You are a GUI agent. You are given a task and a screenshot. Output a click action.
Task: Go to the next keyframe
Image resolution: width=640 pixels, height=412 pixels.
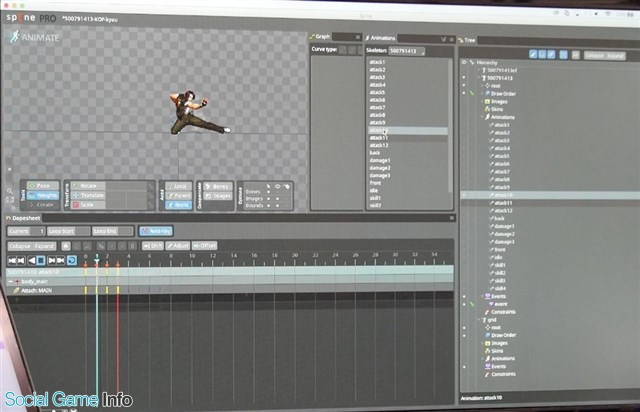pyautogui.click(x=51, y=260)
